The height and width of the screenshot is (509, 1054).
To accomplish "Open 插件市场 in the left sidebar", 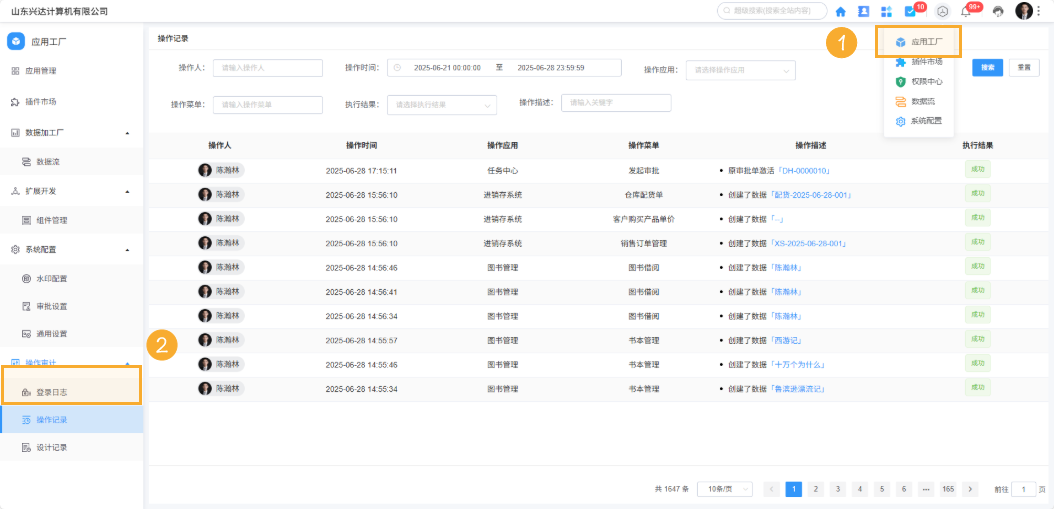I will pyautogui.click(x=40, y=102).
